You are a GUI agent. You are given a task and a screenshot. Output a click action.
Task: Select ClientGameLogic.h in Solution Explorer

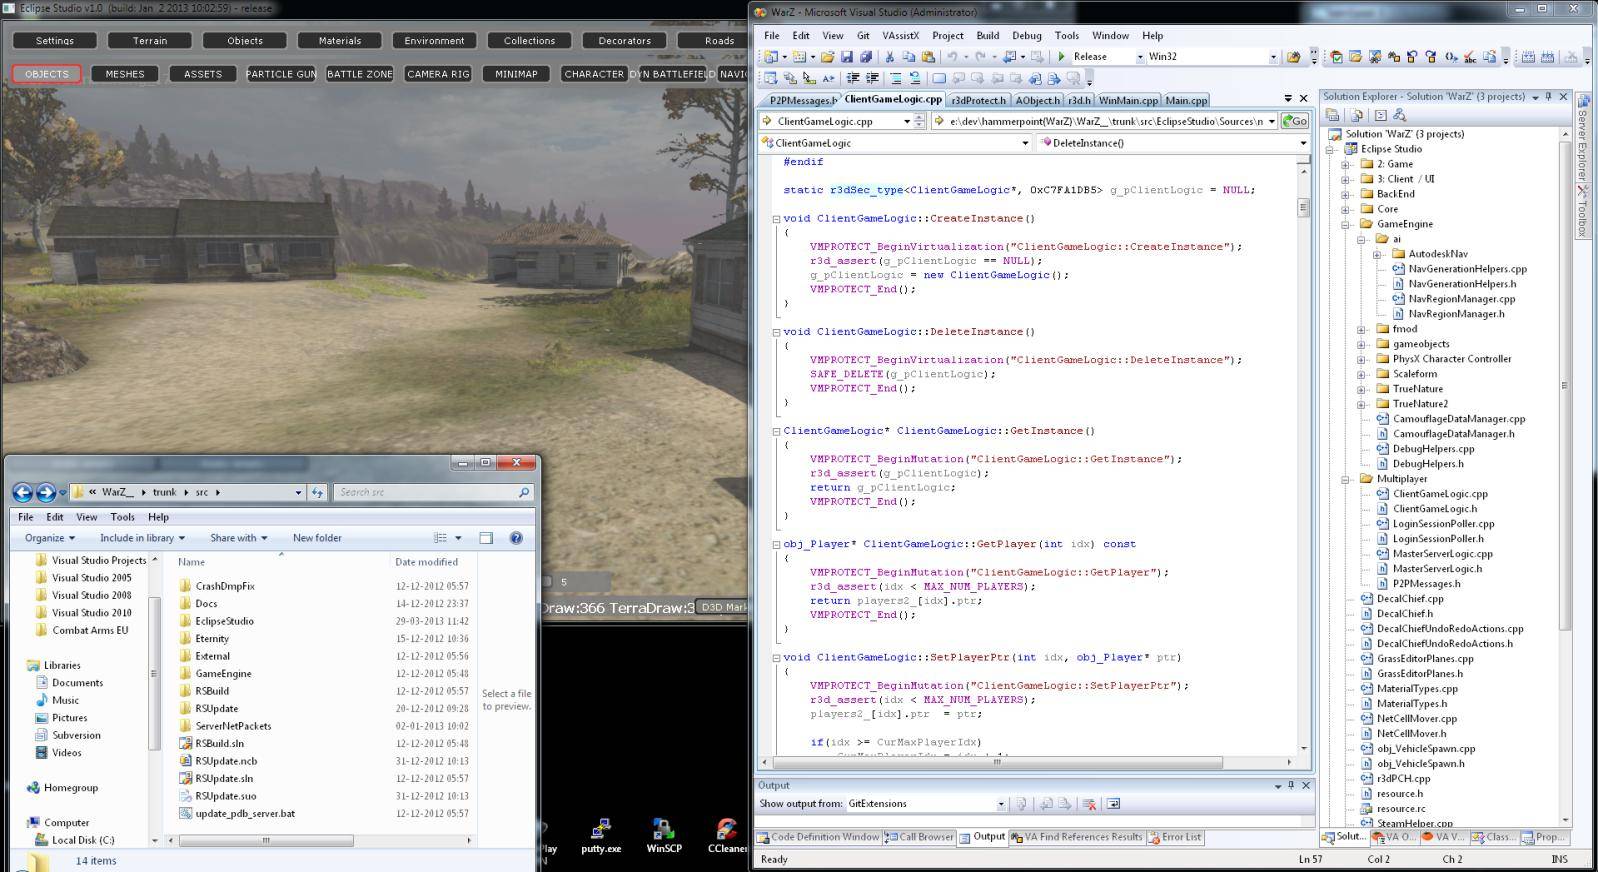pyautogui.click(x=1434, y=509)
